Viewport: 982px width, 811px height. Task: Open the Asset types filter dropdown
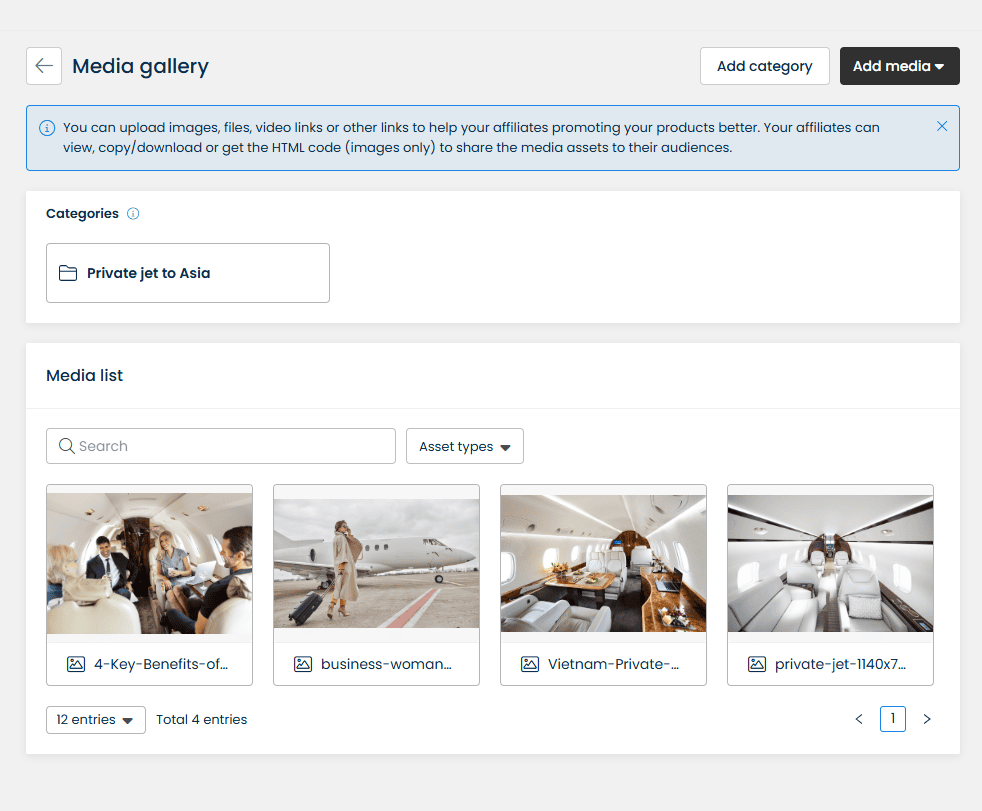coord(464,446)
